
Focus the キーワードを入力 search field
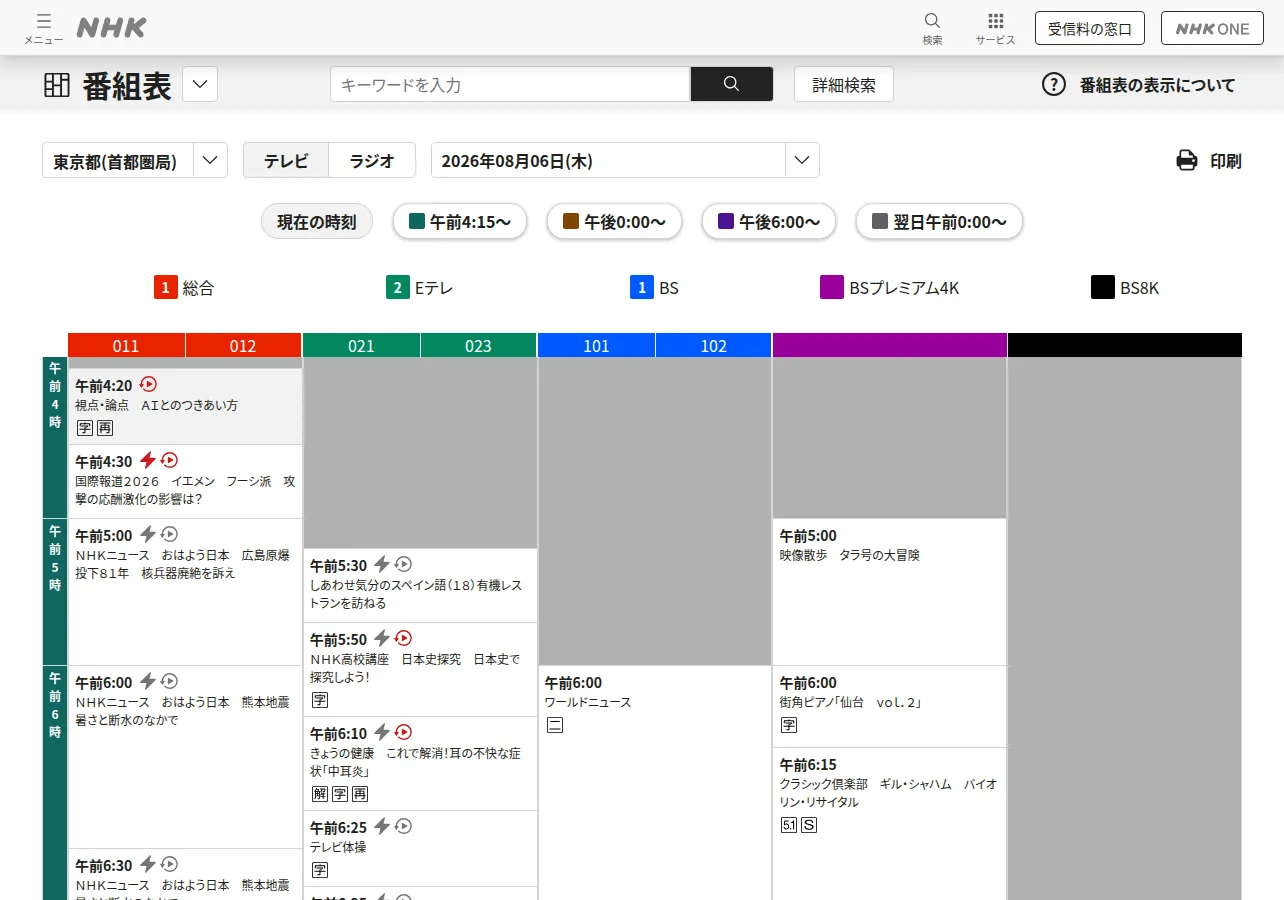coord(510,84)
